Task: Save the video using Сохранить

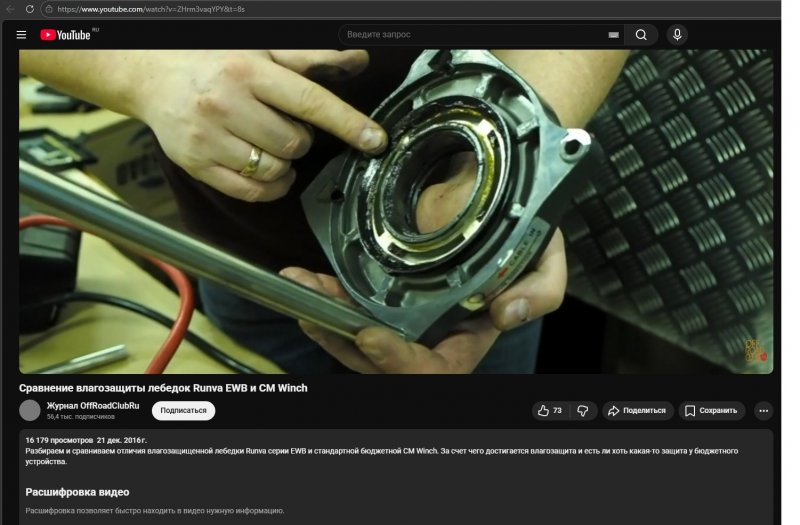Action: (x=711, y=410)
